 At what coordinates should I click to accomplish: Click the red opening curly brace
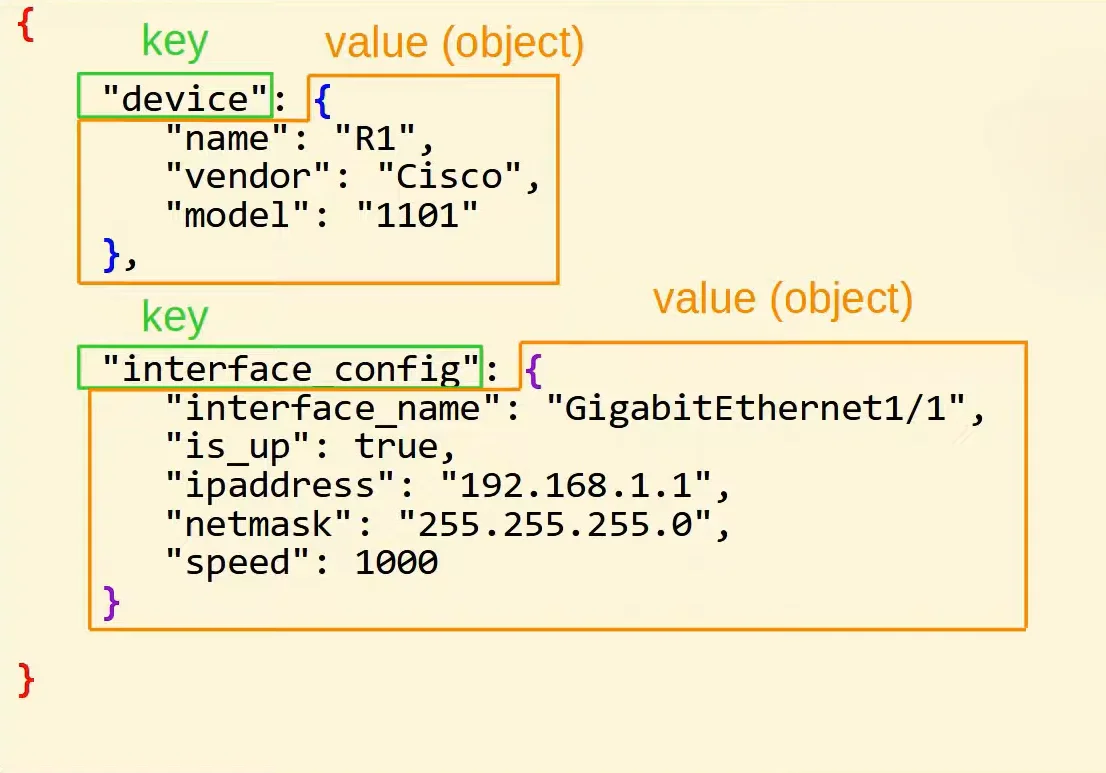click(26, 25)
